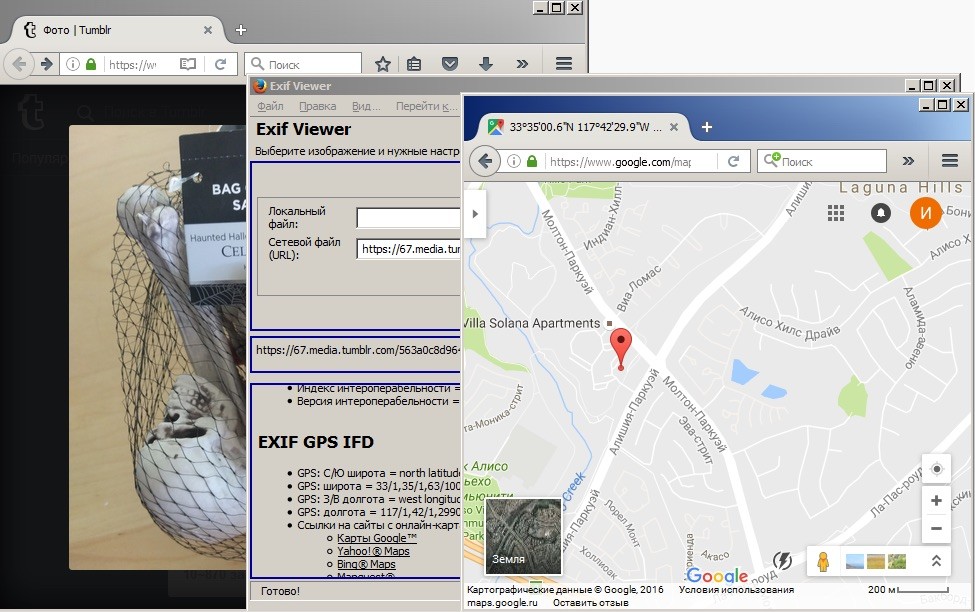This screenshot has width=975, height=612.
Task: Open Google notifications bell
Action: click(x=880, y=213)
